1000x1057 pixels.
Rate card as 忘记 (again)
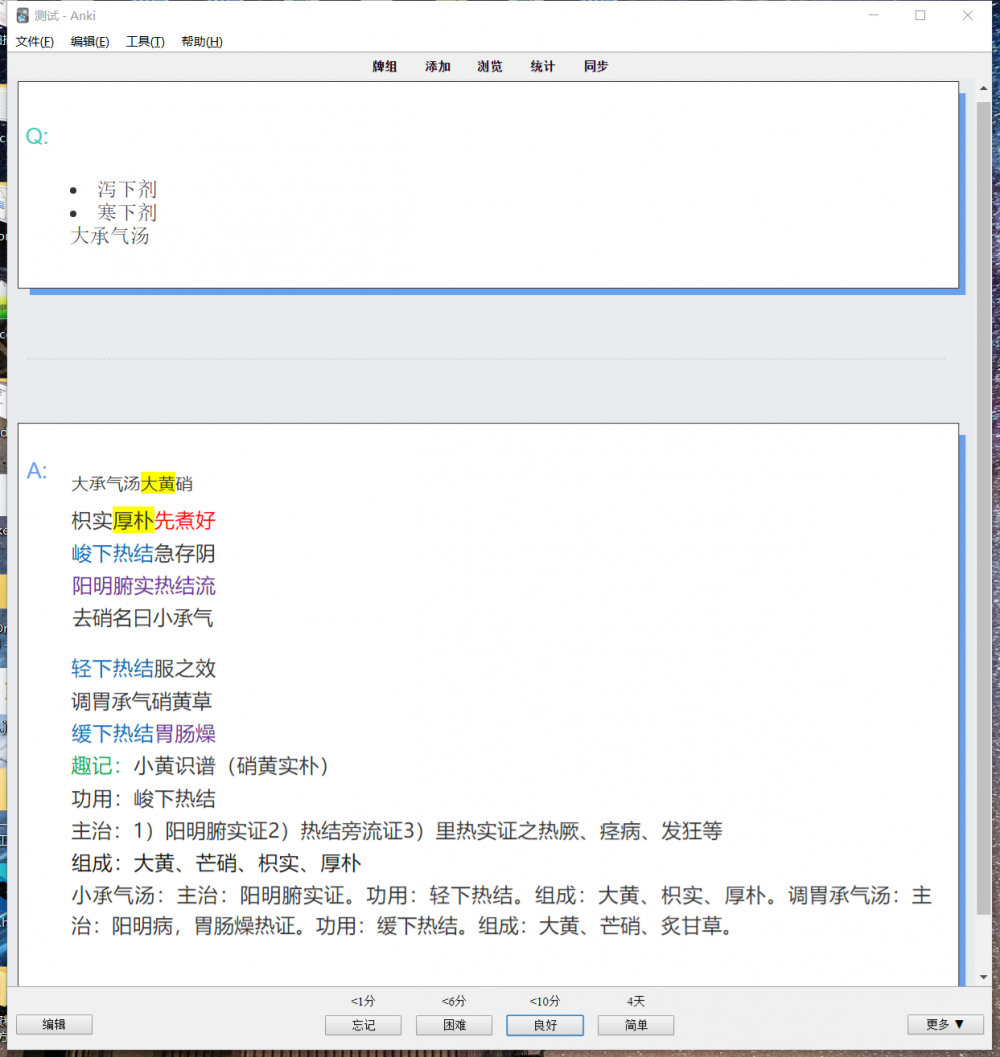click(x=363, y=1025)
